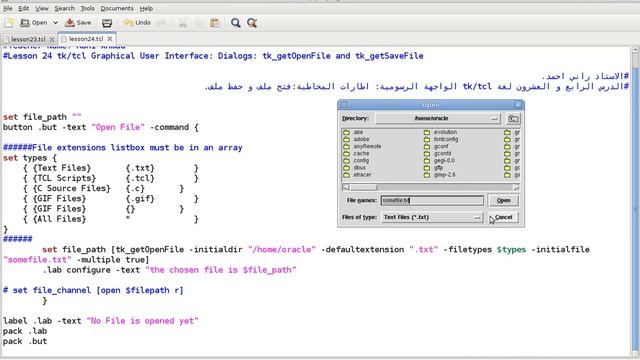The image size is (640, 360).
Task: Open Find with magnifier icon
Action: (236, 23)
